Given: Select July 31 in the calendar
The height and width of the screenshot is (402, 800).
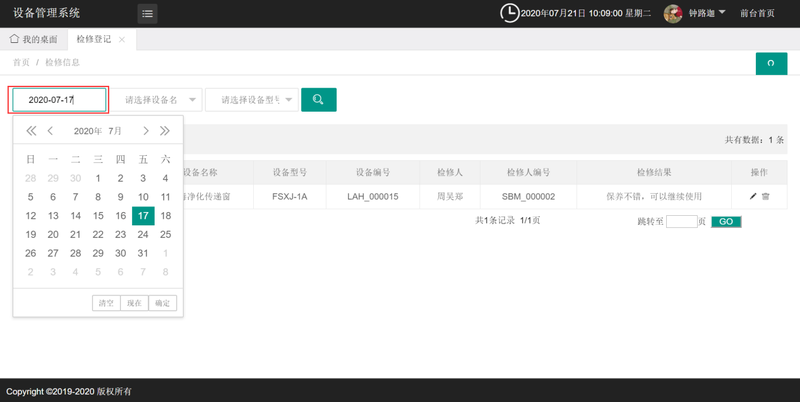Looking at the screenshot, I should tap(143, 253).
